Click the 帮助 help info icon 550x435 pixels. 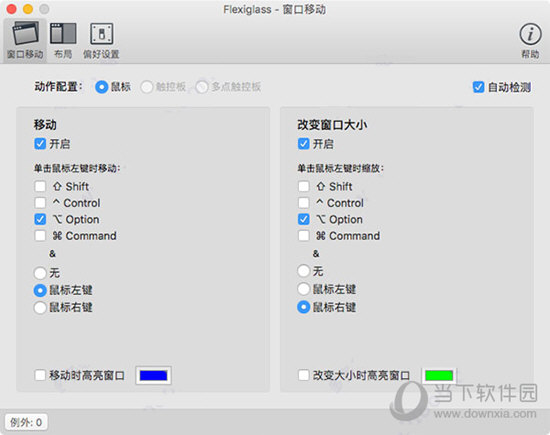click(530, 40)
